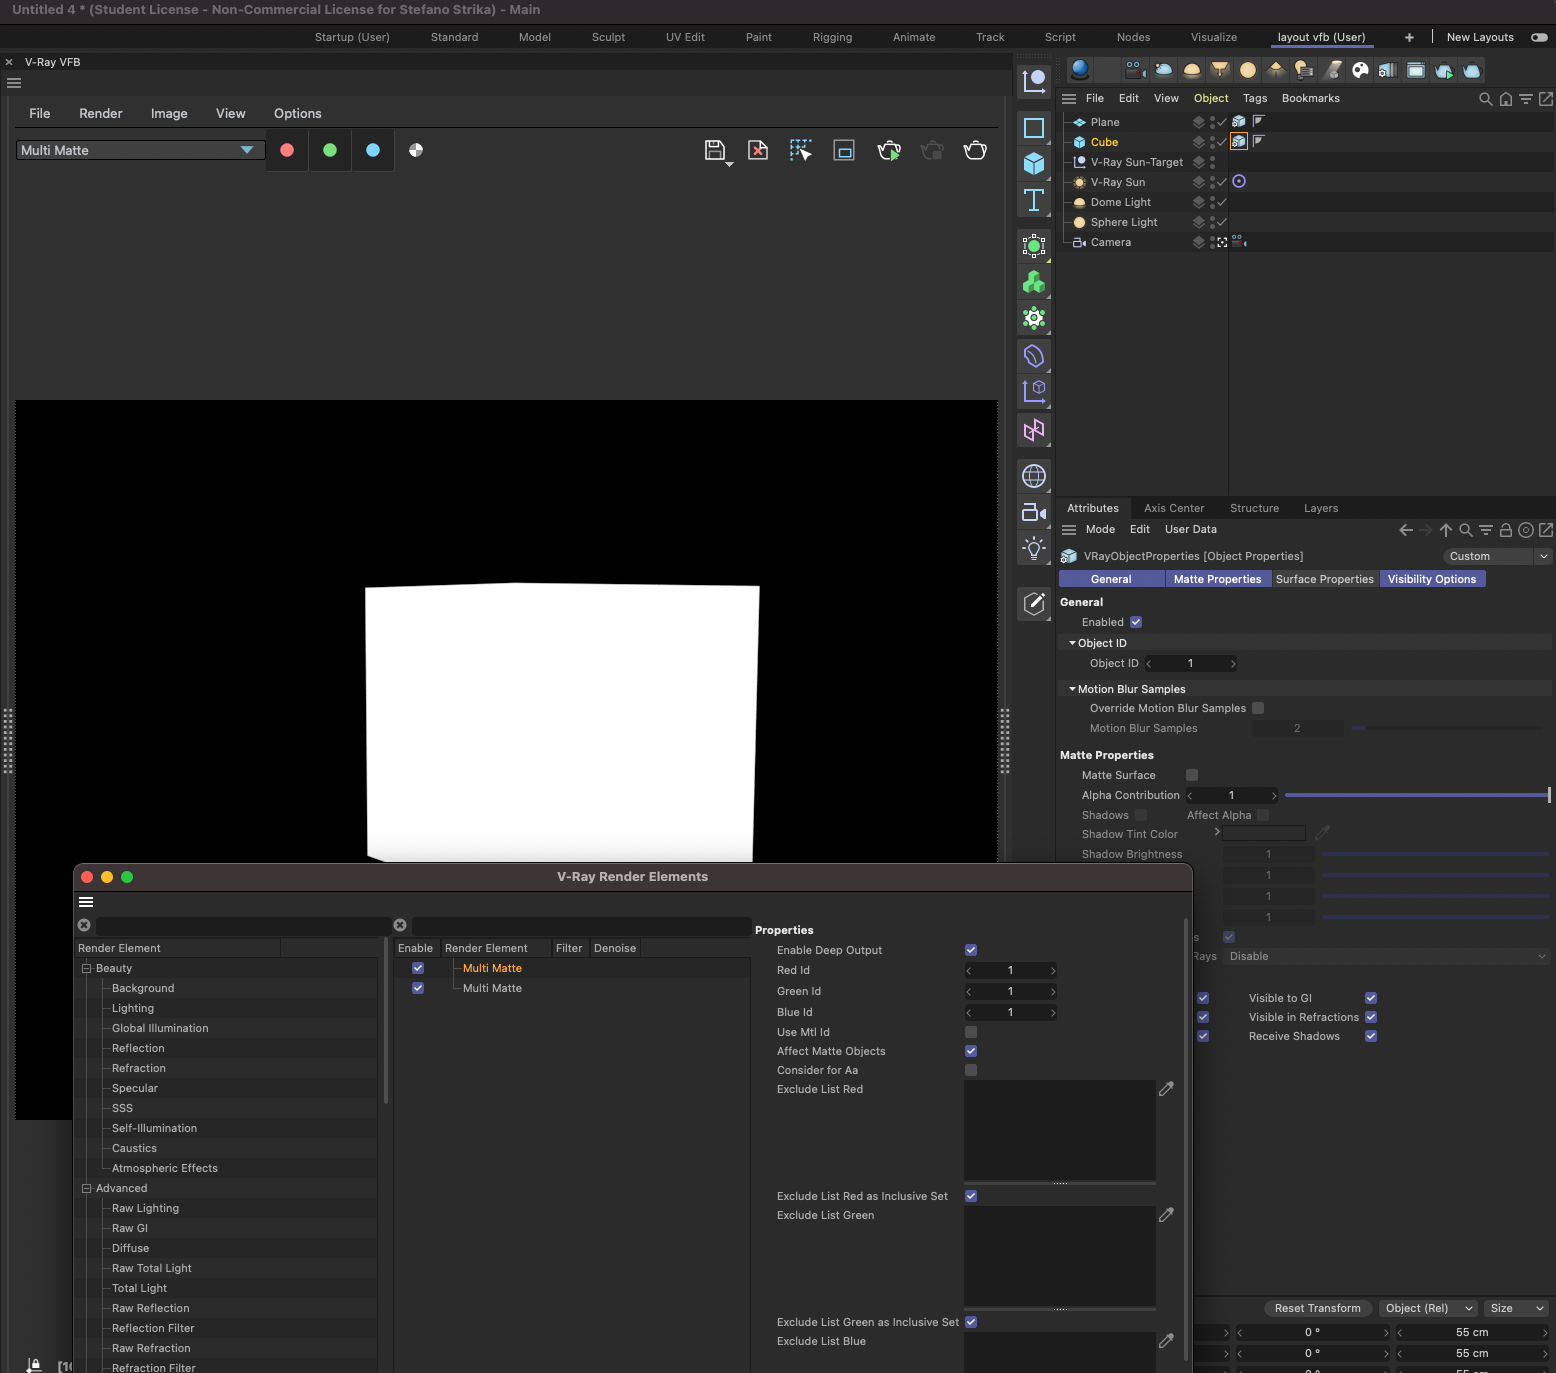Click the edit pencil for Exclude List Red

point(1166,1089)
